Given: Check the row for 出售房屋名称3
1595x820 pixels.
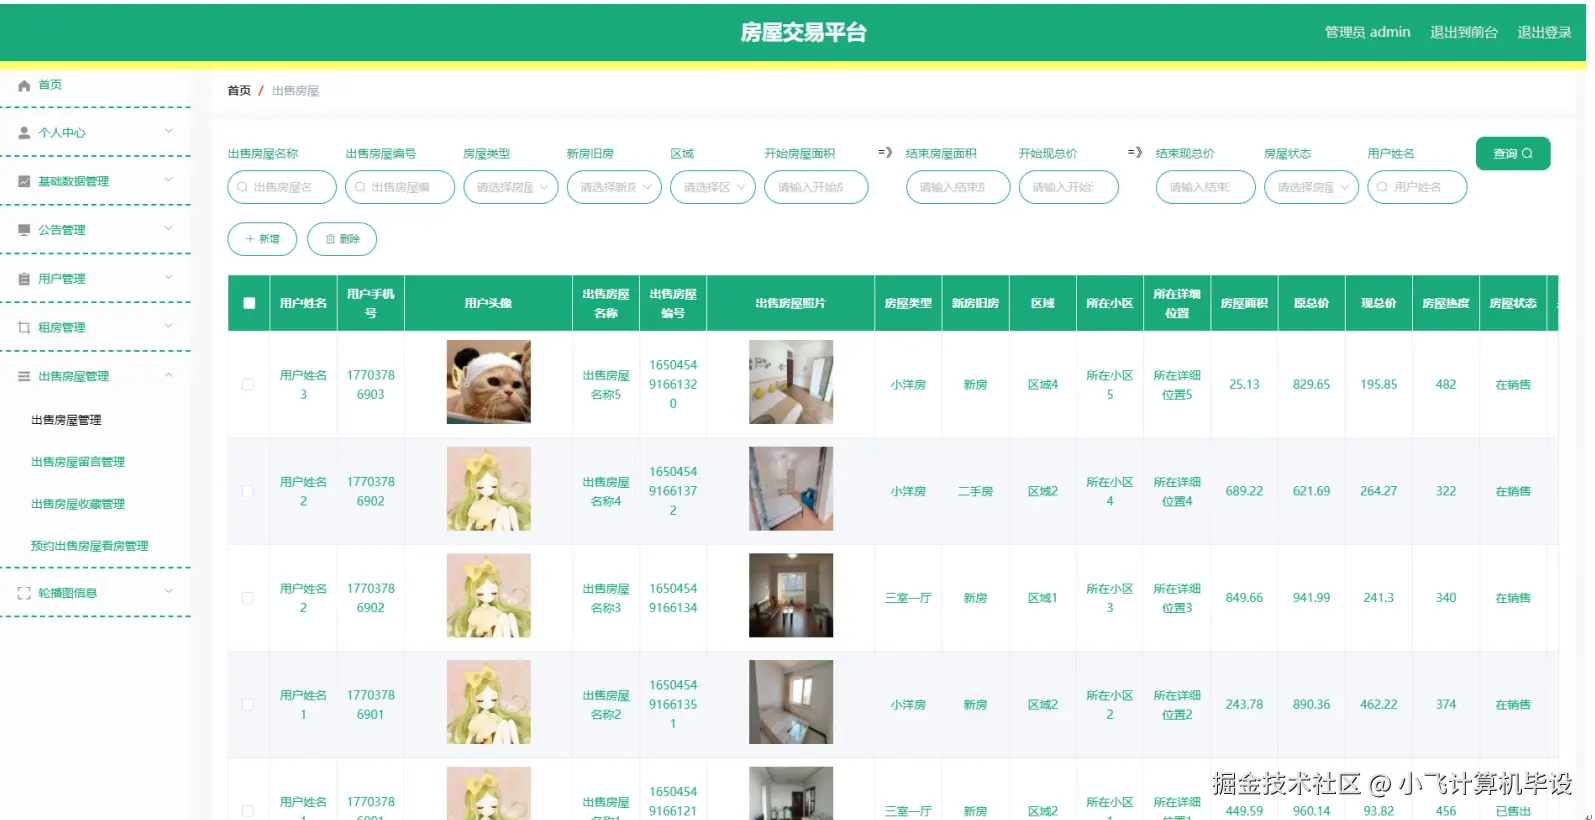Looking at the screenshot, I should [x=248, y=598].
